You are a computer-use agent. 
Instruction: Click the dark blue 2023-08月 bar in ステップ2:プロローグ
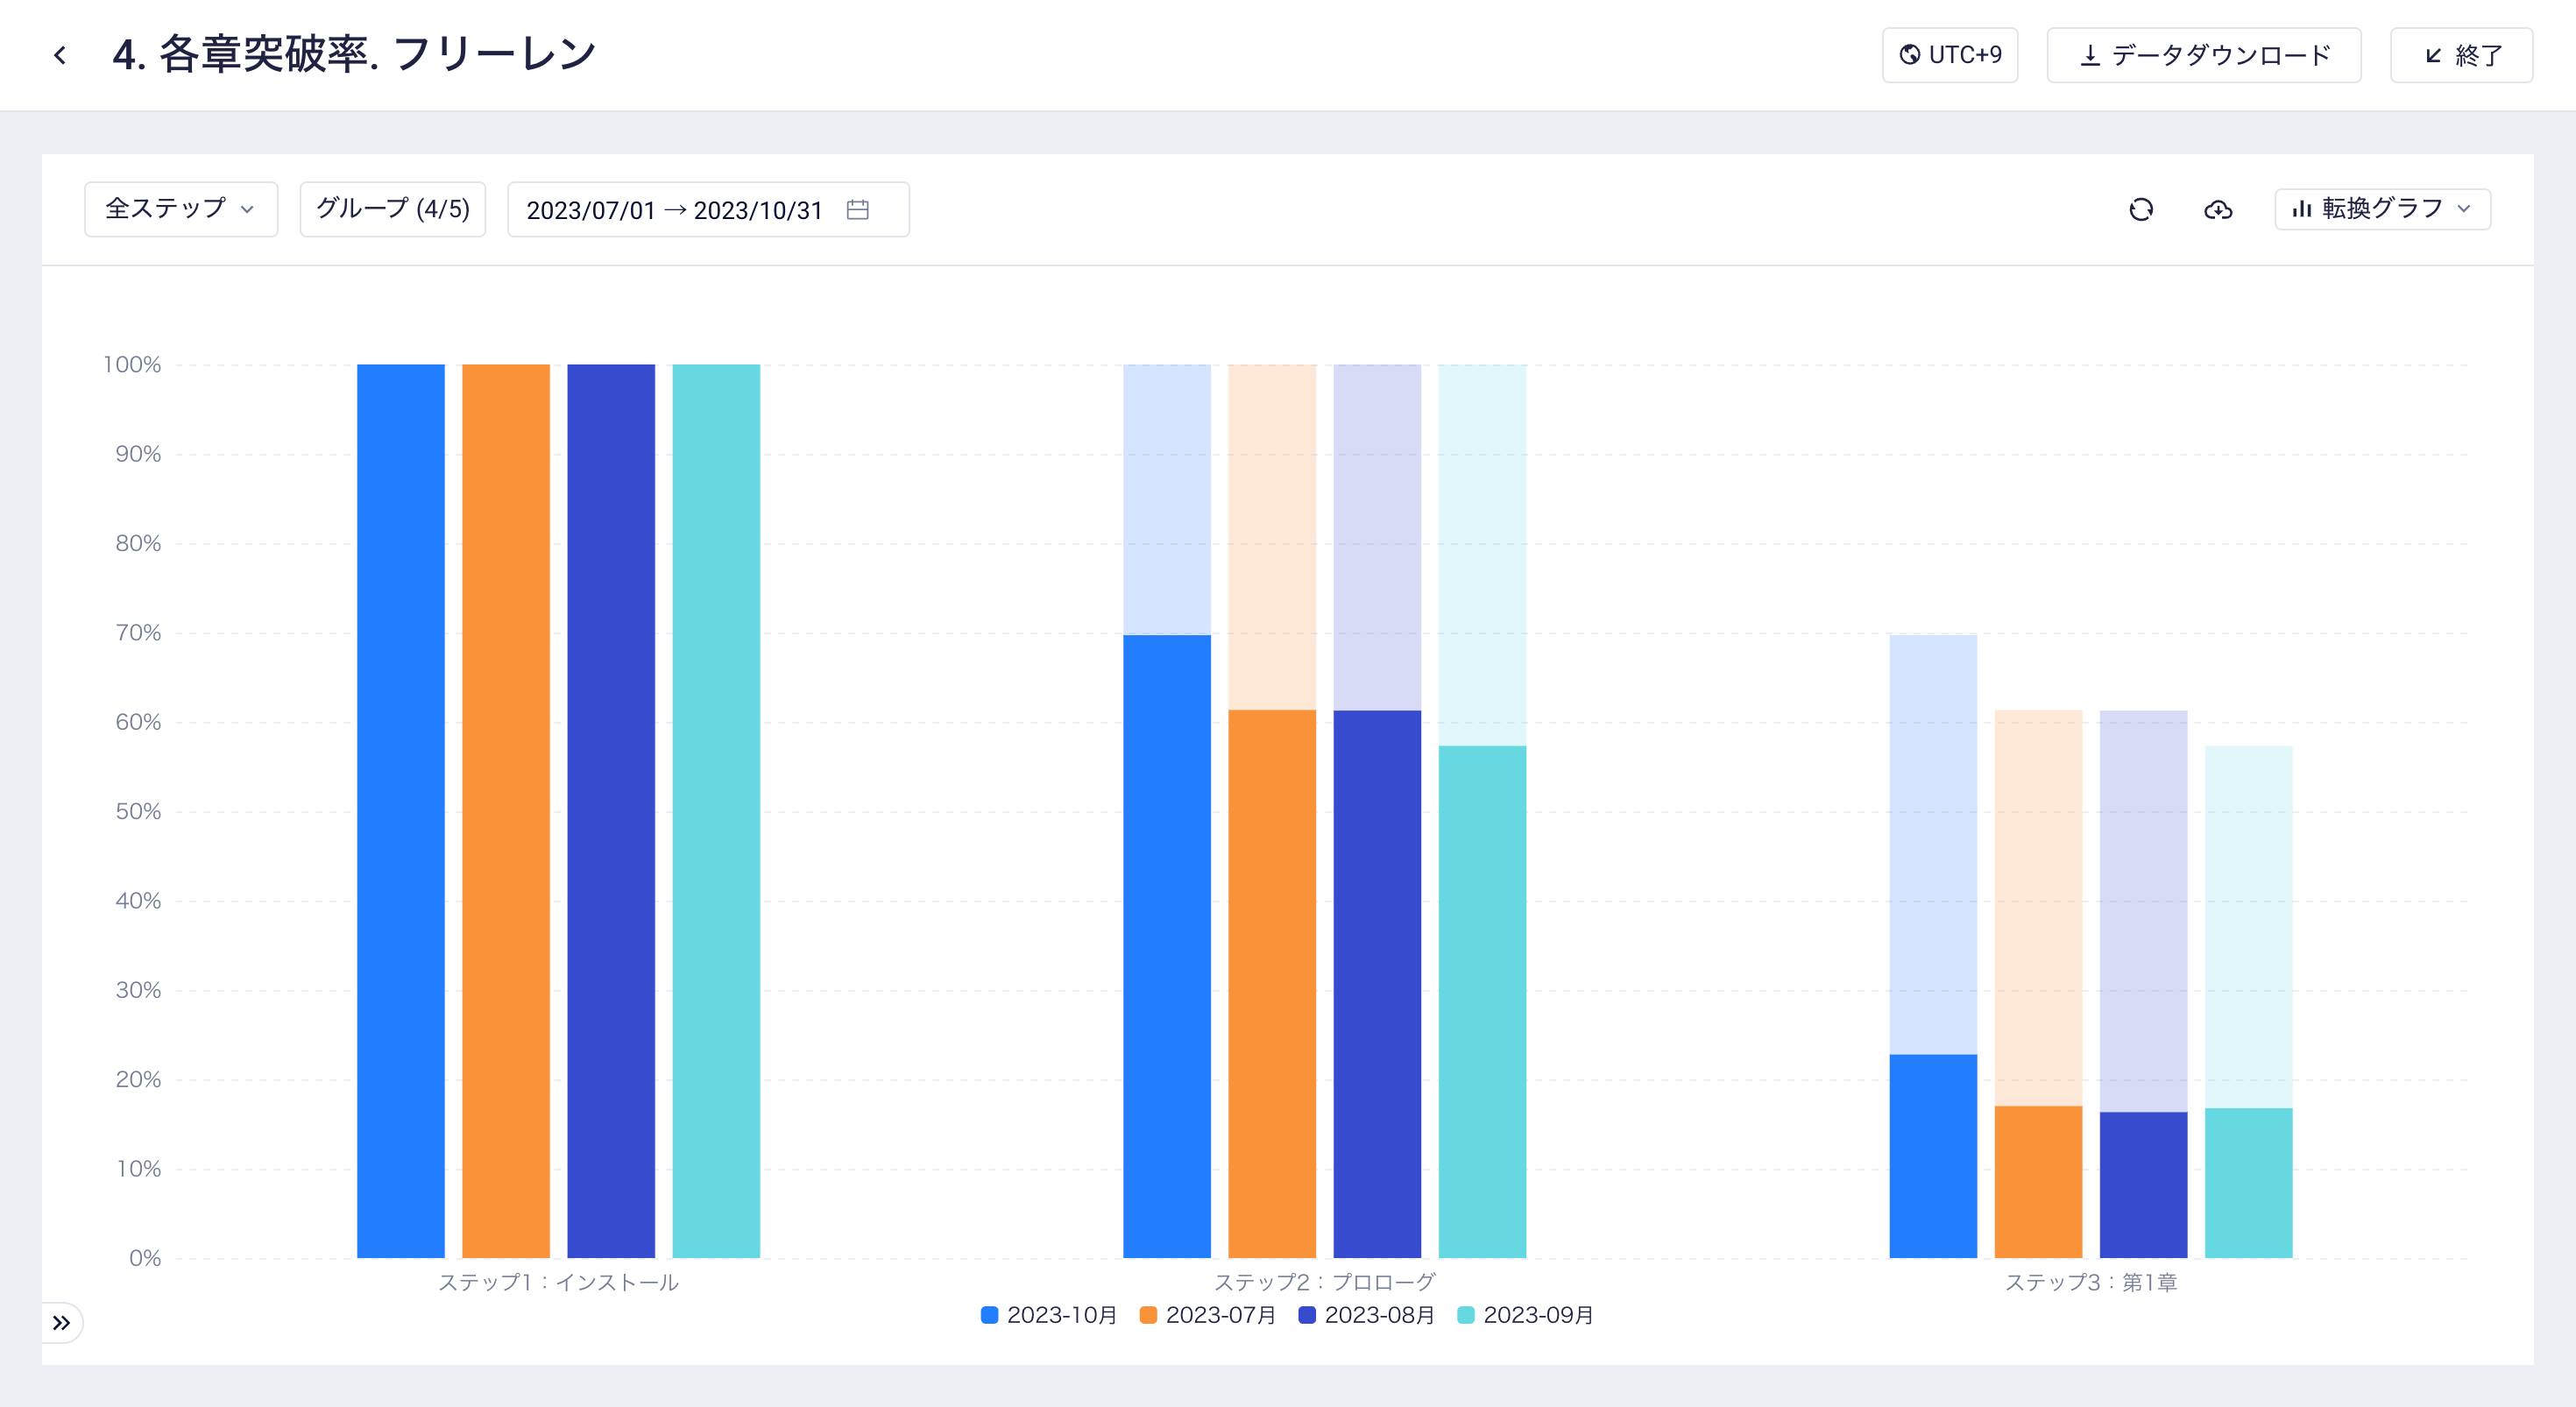click(1377, 985)
